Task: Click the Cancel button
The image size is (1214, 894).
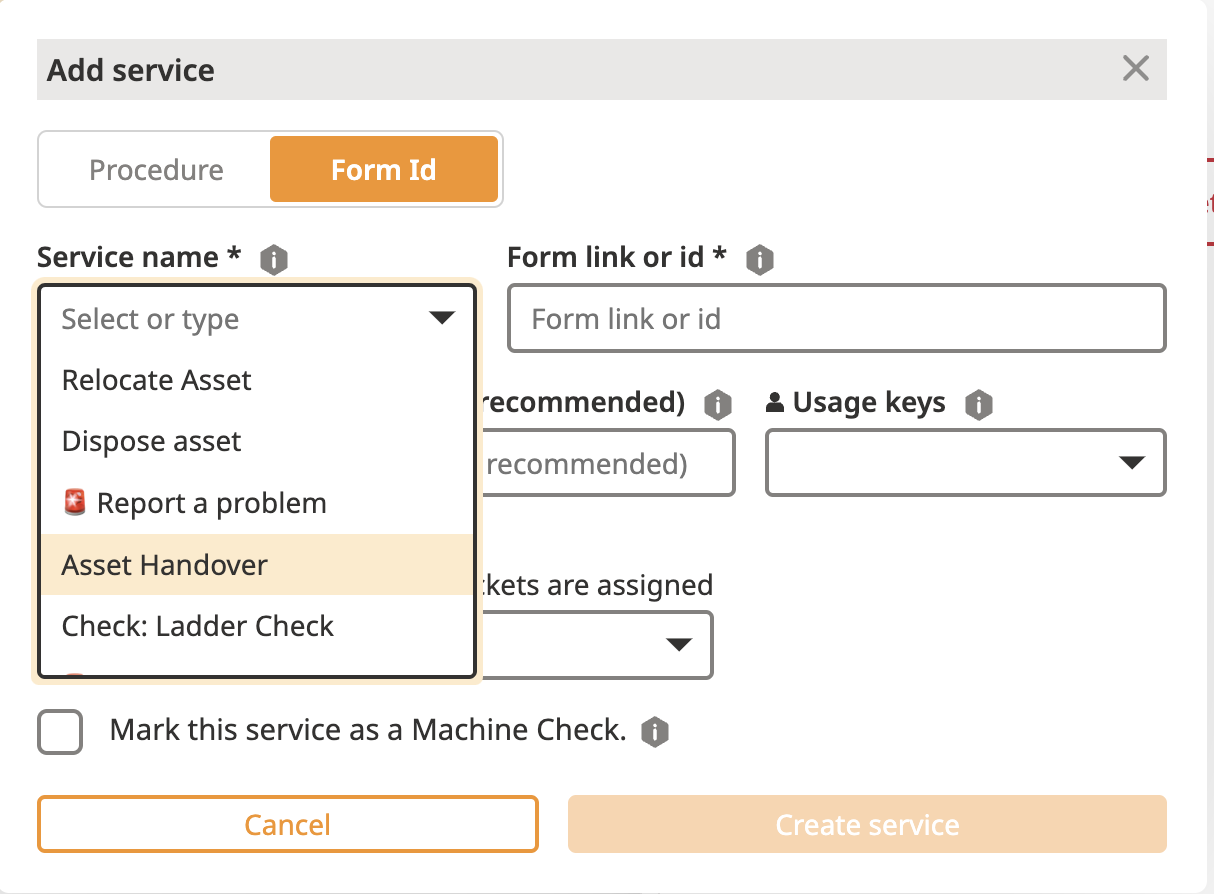Action: pyautogui.click(x=288, y=824)
